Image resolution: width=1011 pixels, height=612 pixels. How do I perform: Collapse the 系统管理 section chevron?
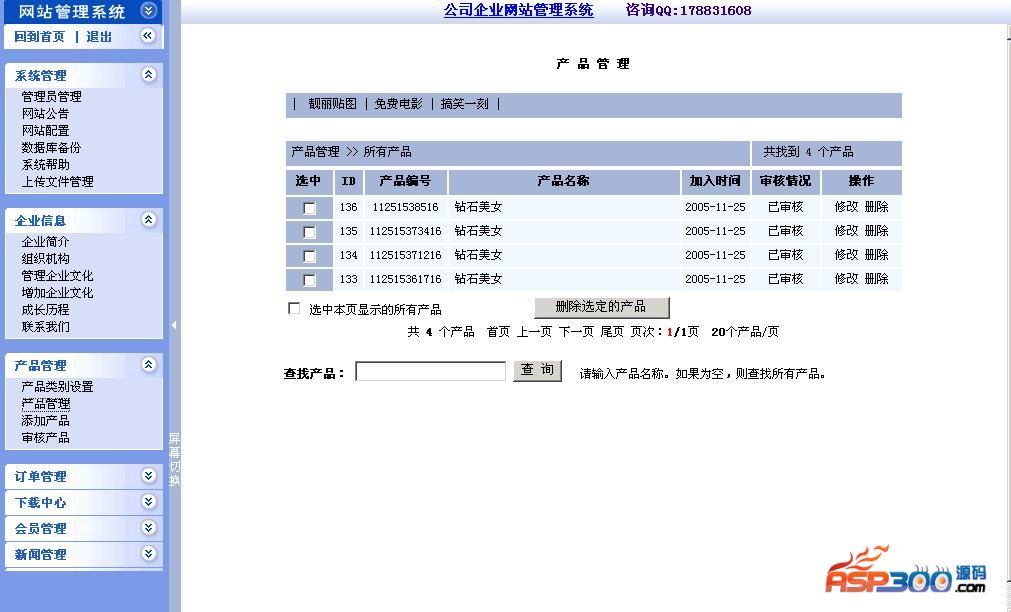pos(148,75)
